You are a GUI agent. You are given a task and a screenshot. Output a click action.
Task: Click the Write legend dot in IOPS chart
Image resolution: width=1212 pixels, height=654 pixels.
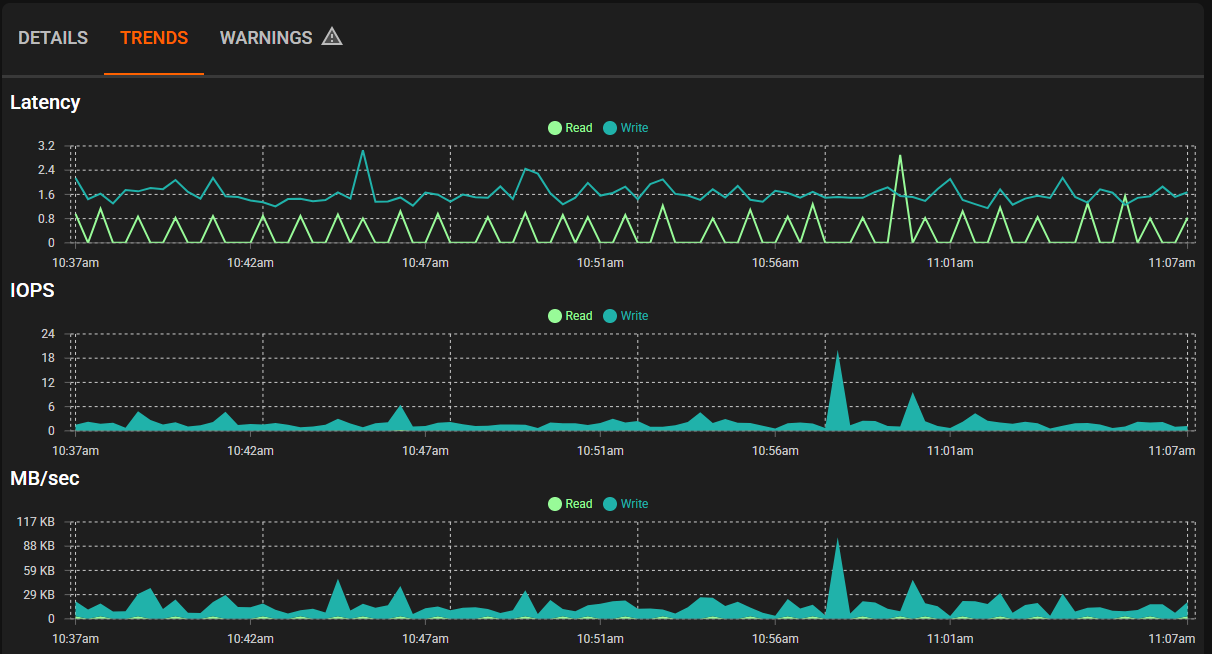tap(610, 316)
